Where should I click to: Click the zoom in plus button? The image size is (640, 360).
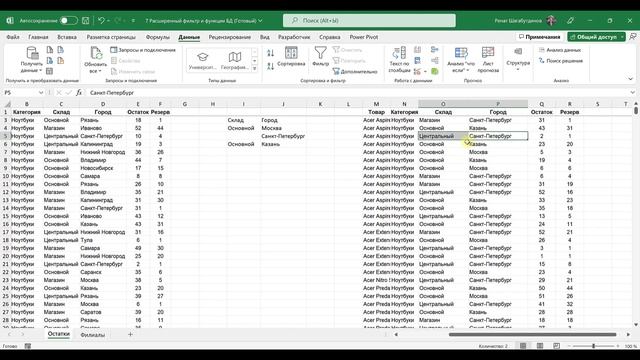(x=618, y=346)
